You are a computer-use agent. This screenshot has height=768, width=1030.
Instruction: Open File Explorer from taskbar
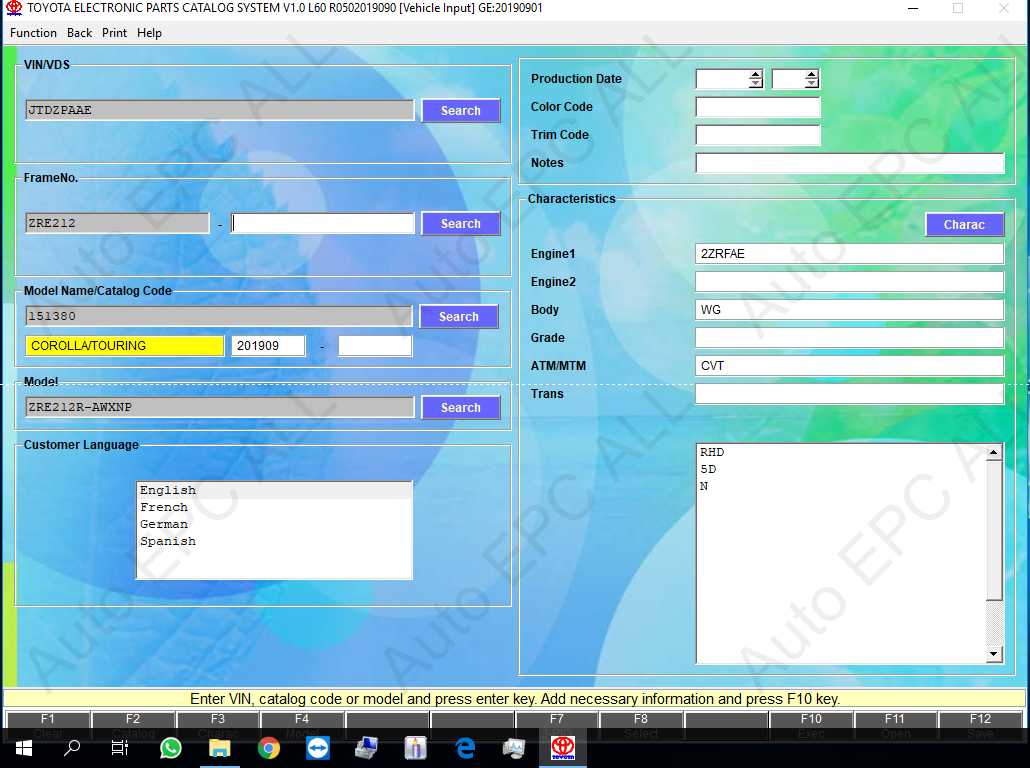219,748
